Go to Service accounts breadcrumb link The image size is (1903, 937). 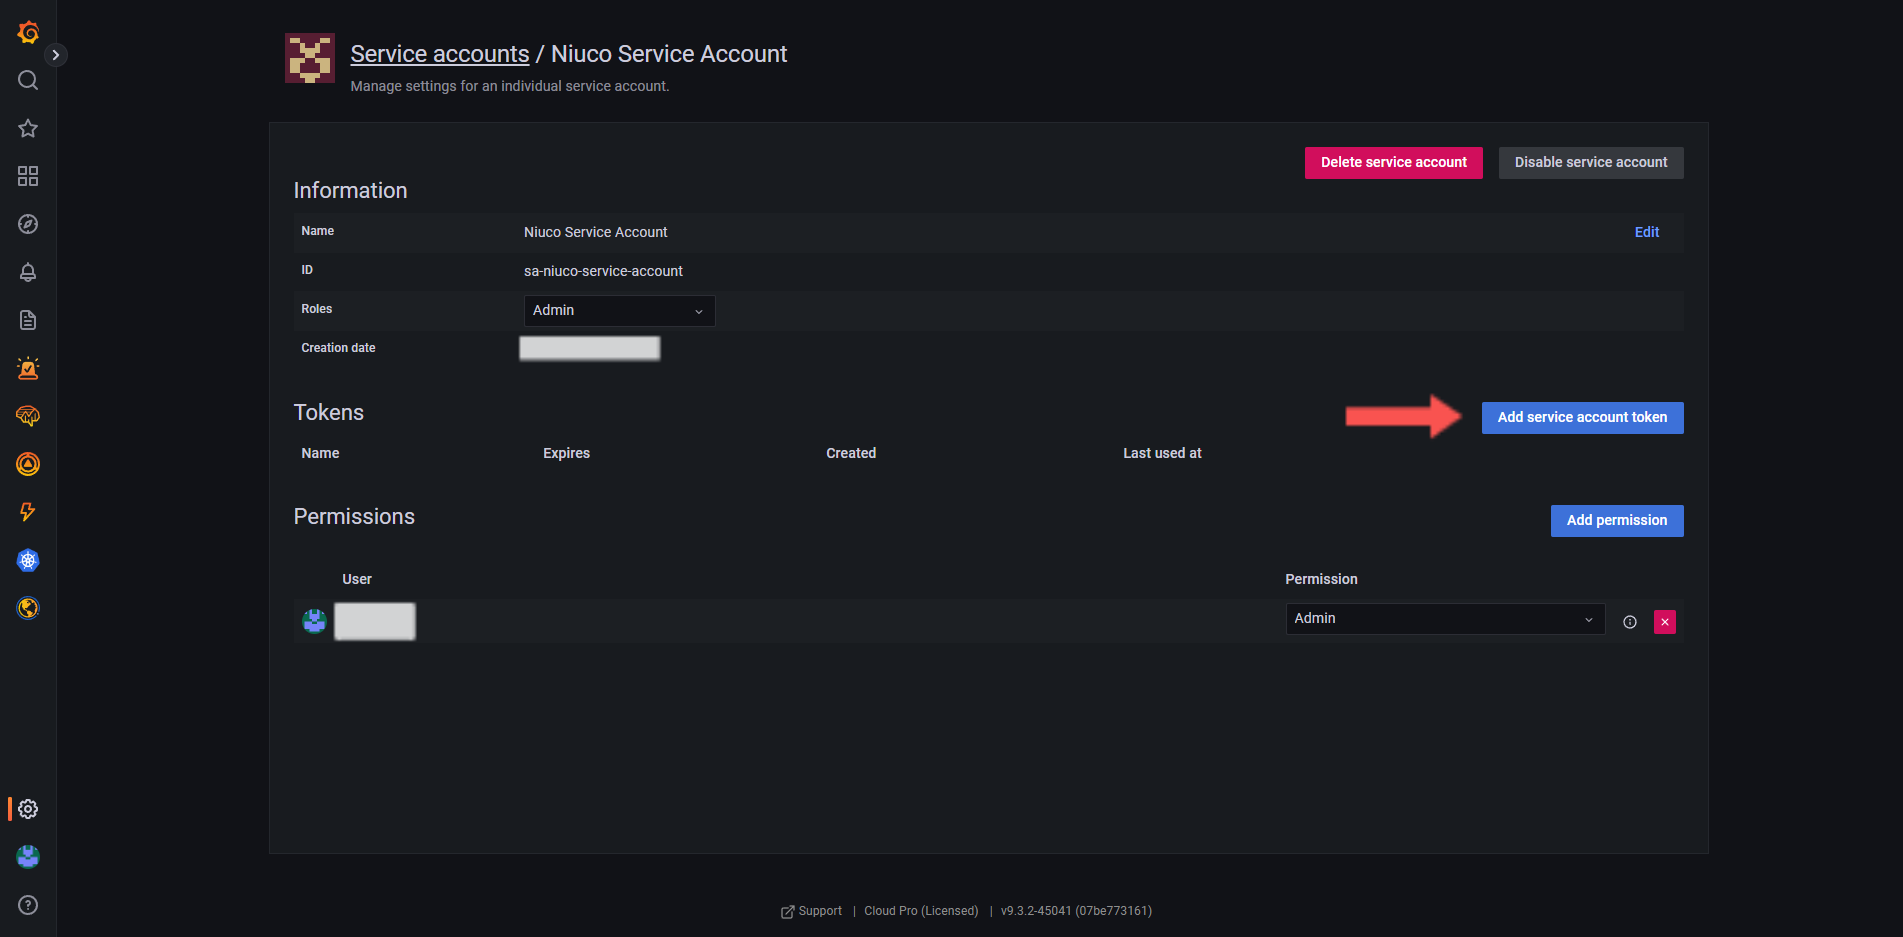[x=440, y=54]
